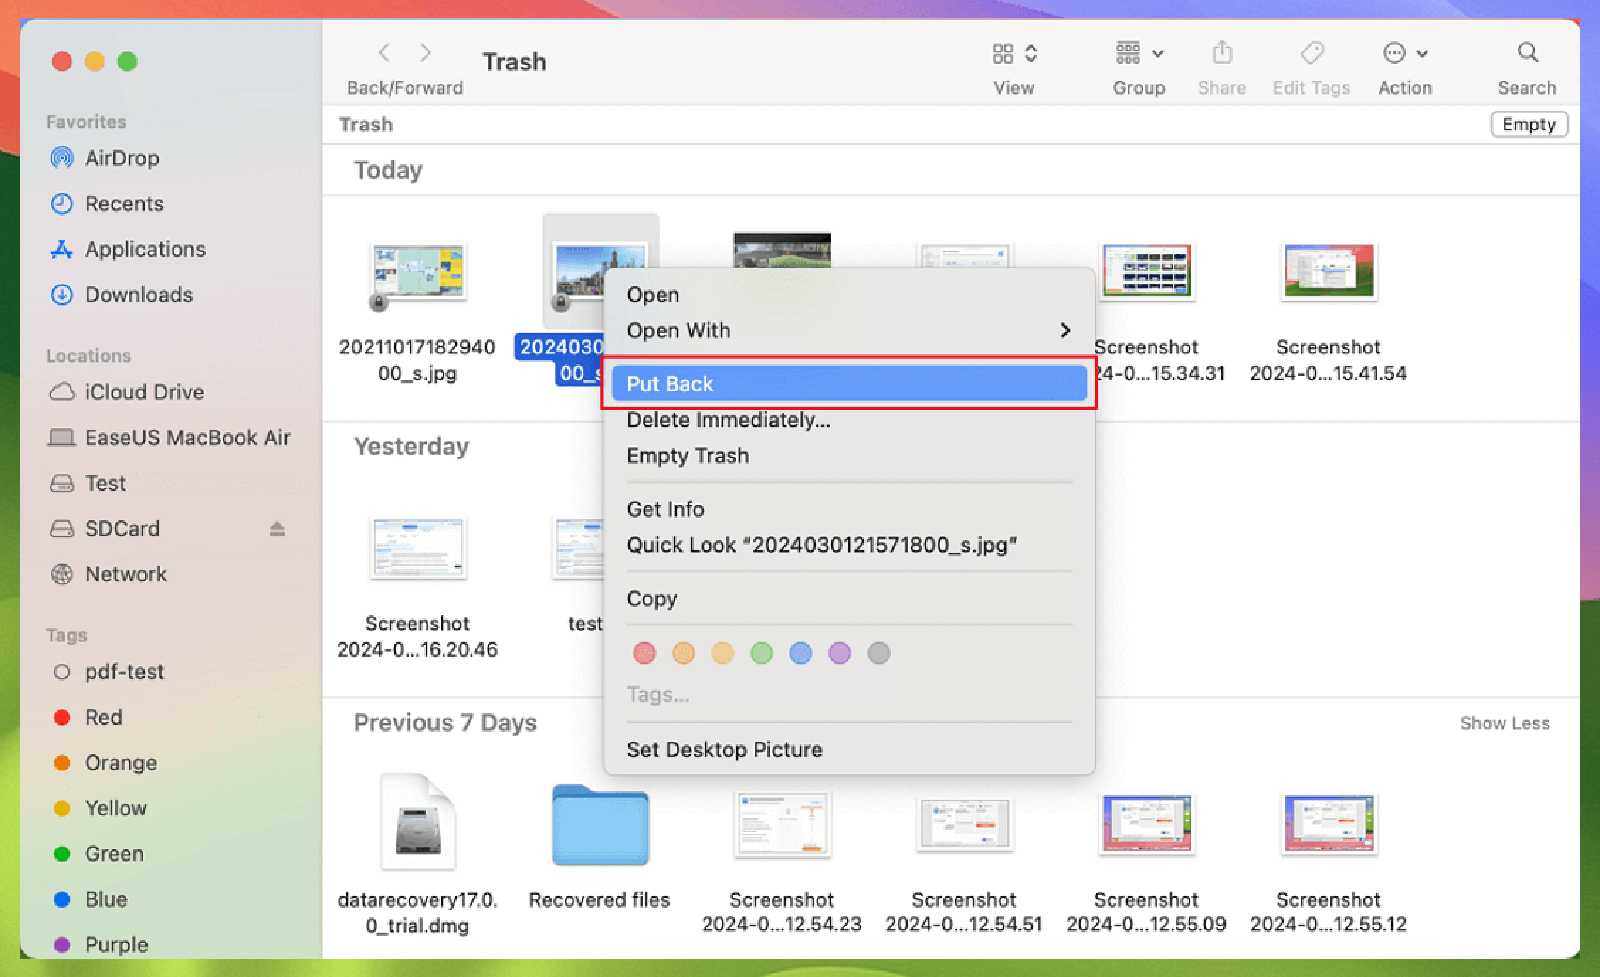Select Get Info in the context menu

tap(665, 509)
